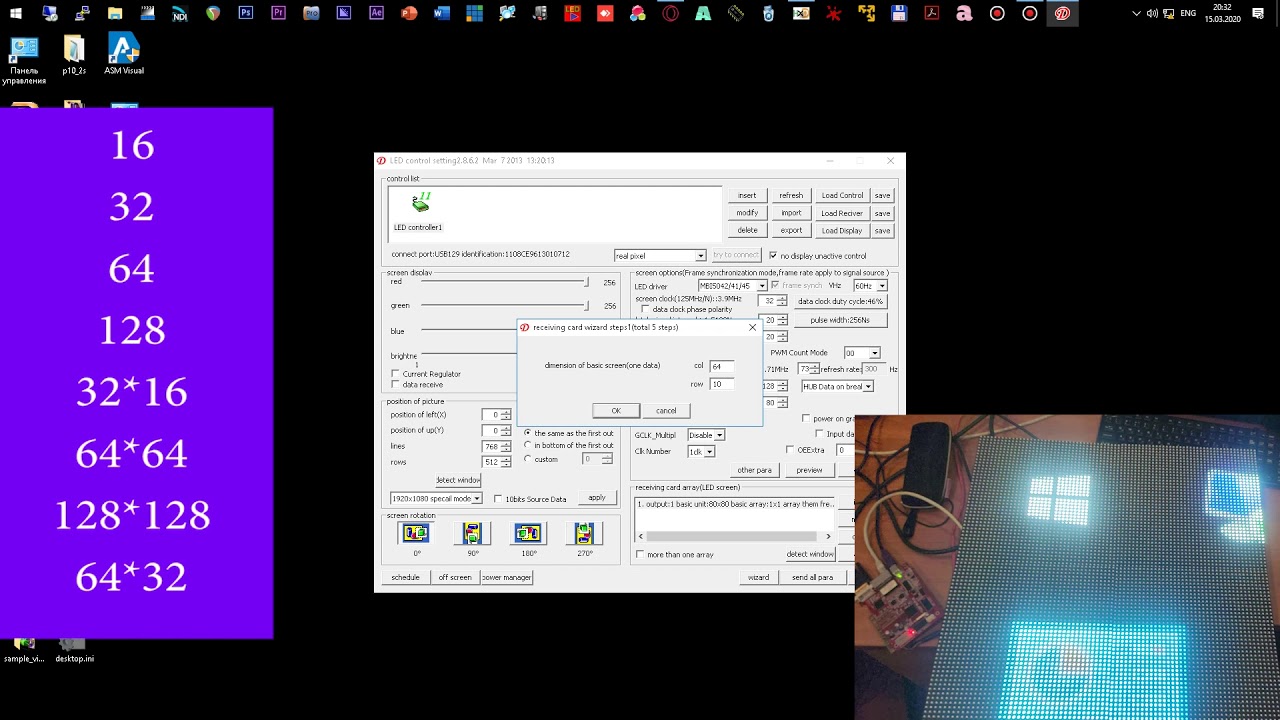
Task: Toggle OEExtra checkbox
Action: [x=790, y=450]
